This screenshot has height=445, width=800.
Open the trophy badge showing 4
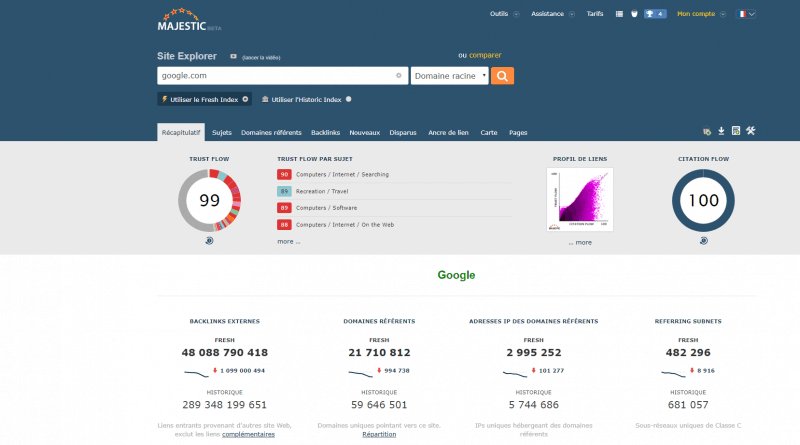pyautogui.click(x=655, y=14)
